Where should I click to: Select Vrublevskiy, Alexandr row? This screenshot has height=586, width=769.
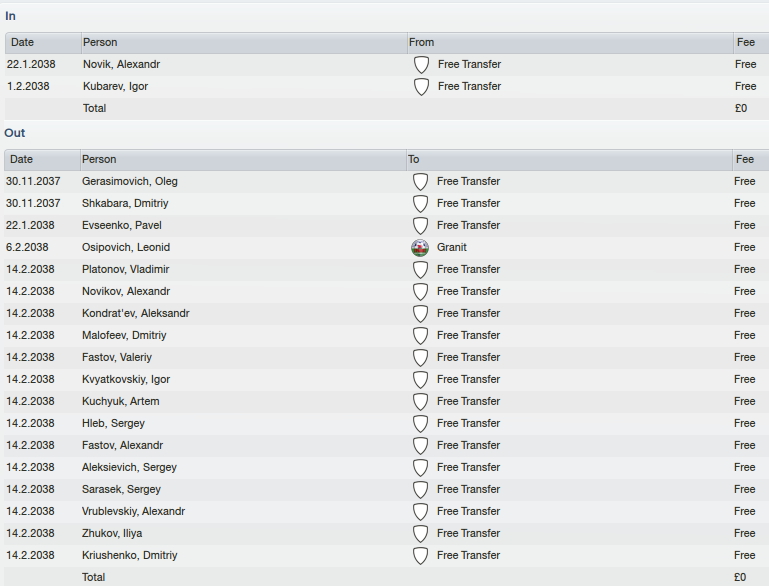click(x=386, y=511)
